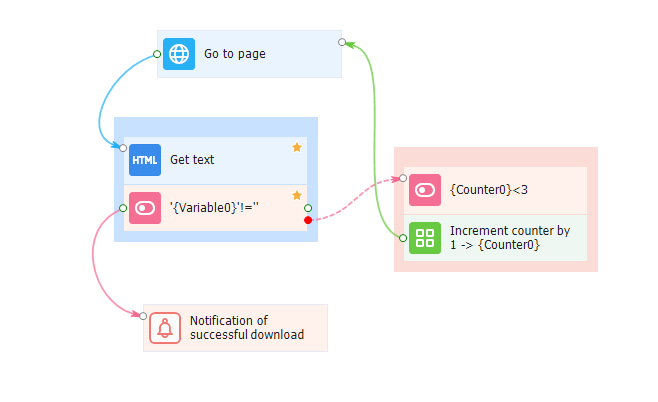Select the '{Variable0}'!='' condition text
The width and height of the screenshot is (658, 402).
click(x=215, y=208)
